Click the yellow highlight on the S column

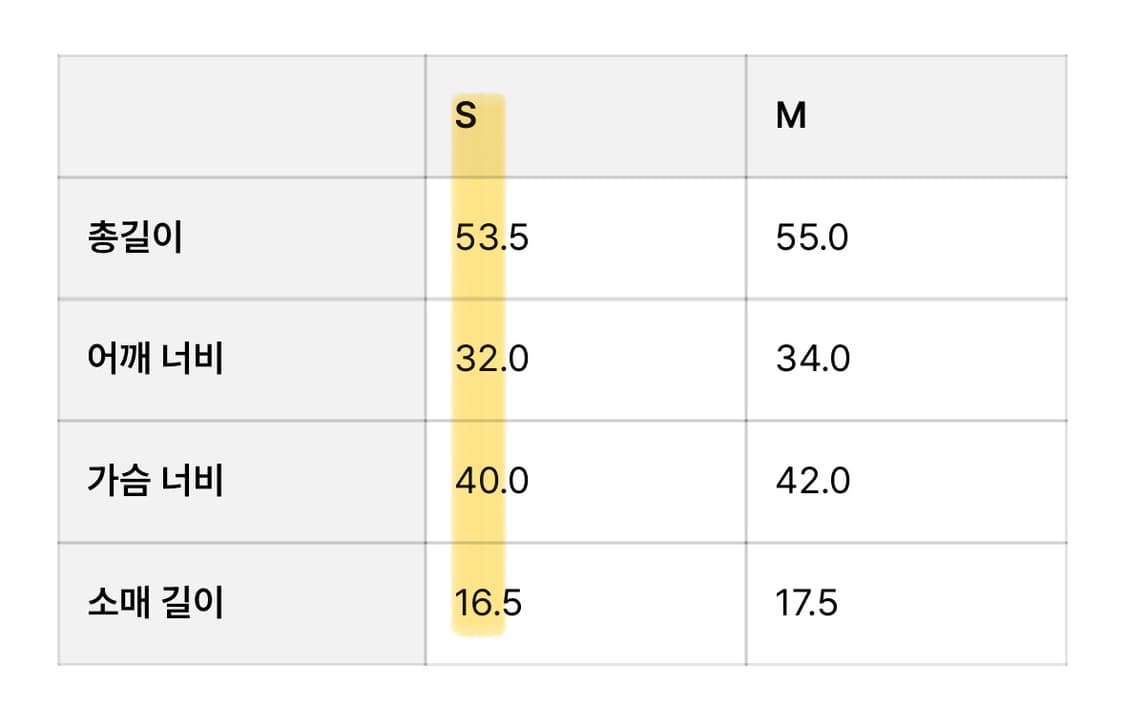coord(479,420)
